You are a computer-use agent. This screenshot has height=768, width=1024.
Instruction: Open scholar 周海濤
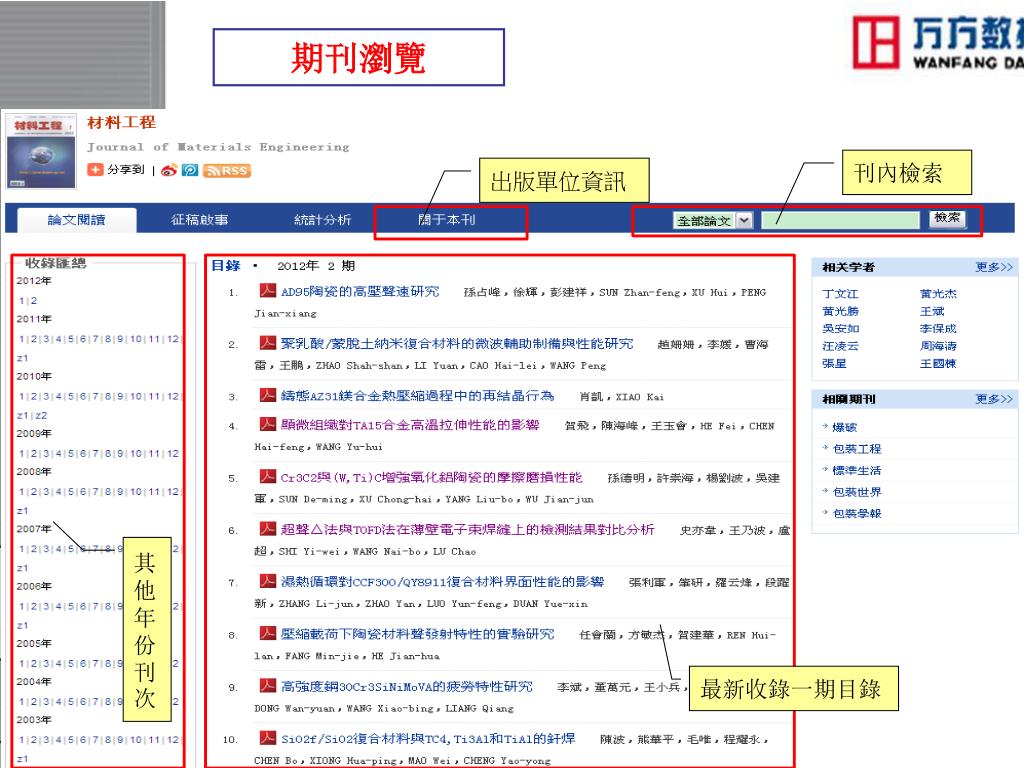coord(938,346)
